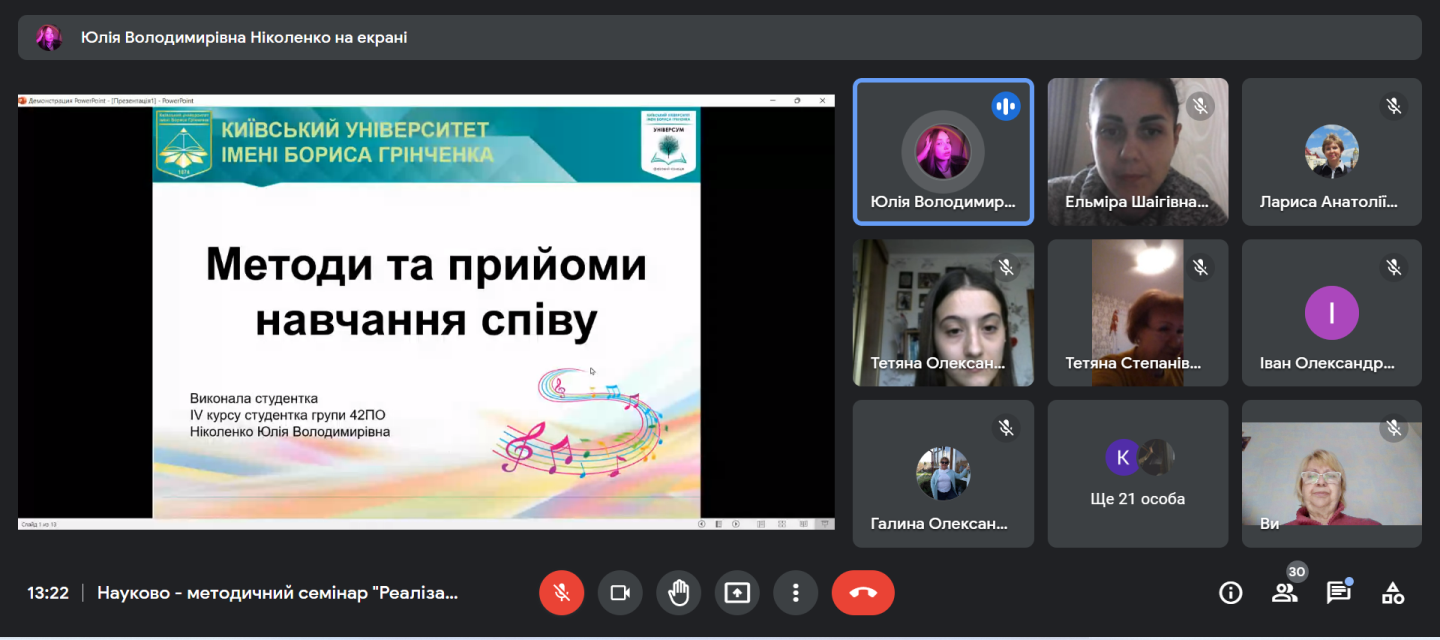Click the Present now screen share button
Viewport: 1440px width, 640px height.
click(x=737, y=593)
